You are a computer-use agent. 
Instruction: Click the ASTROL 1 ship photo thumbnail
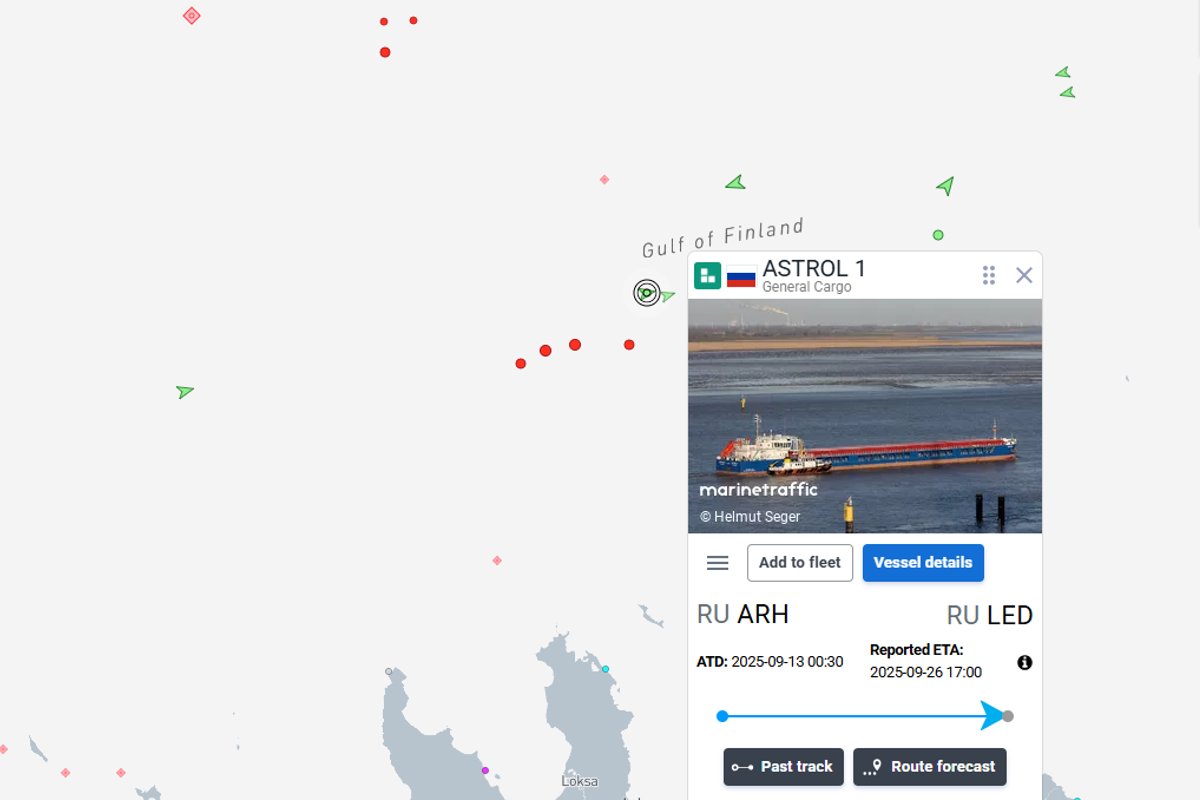tap(865, 416)
